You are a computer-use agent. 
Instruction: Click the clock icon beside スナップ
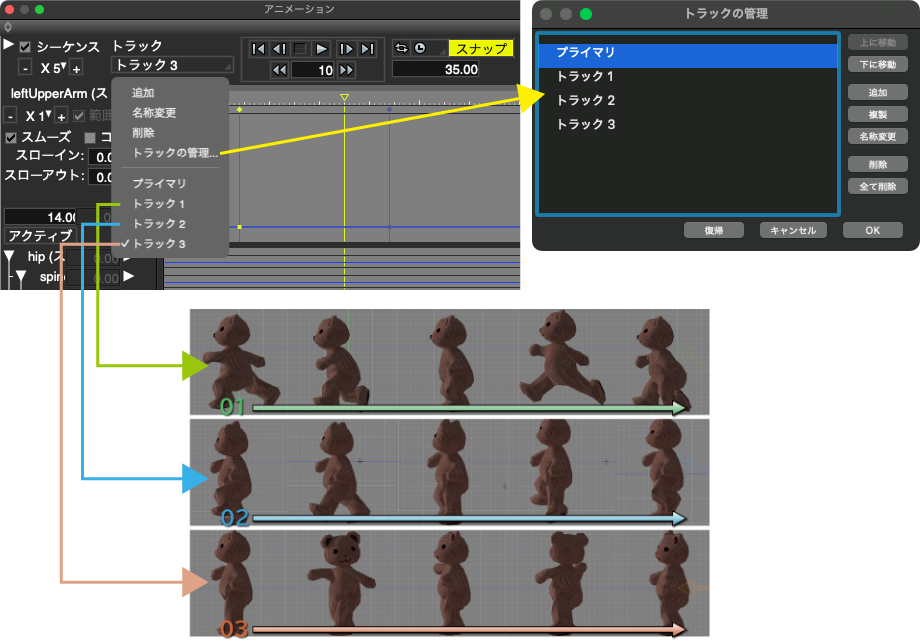point(420,48)
